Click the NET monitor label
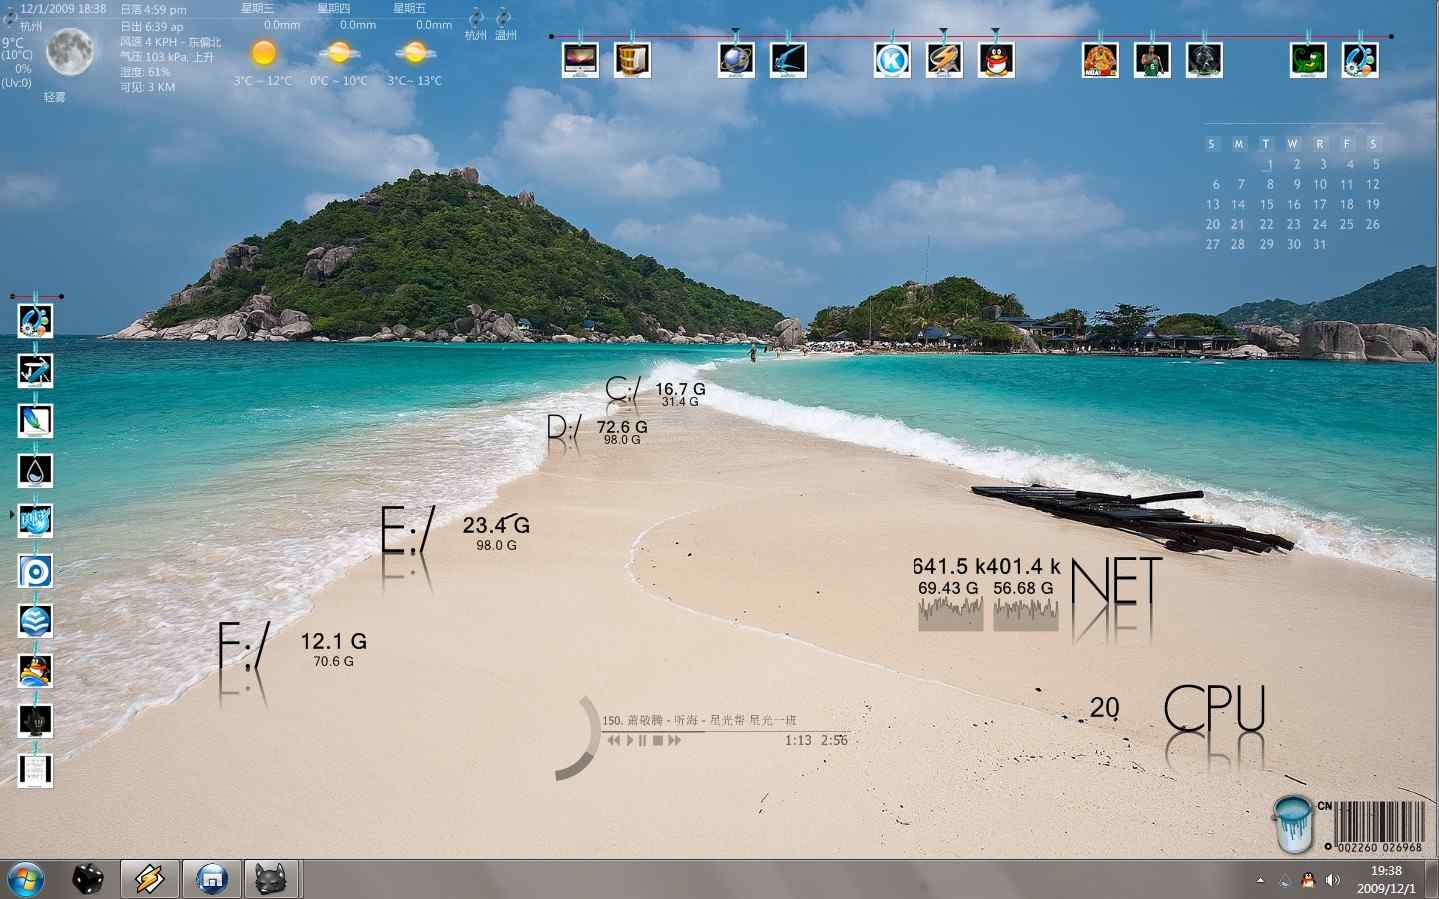1439x899 pixels. click(1117, 582)
